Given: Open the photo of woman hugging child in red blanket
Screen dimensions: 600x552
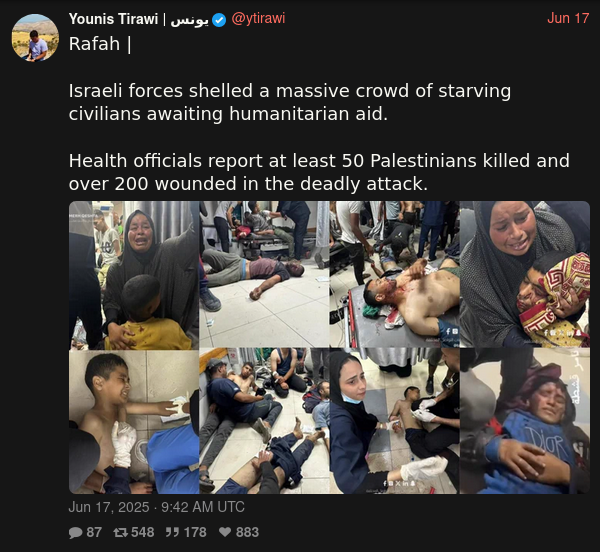Looking at the screenshot, I should pyautogui.click(x=525, y=274).
